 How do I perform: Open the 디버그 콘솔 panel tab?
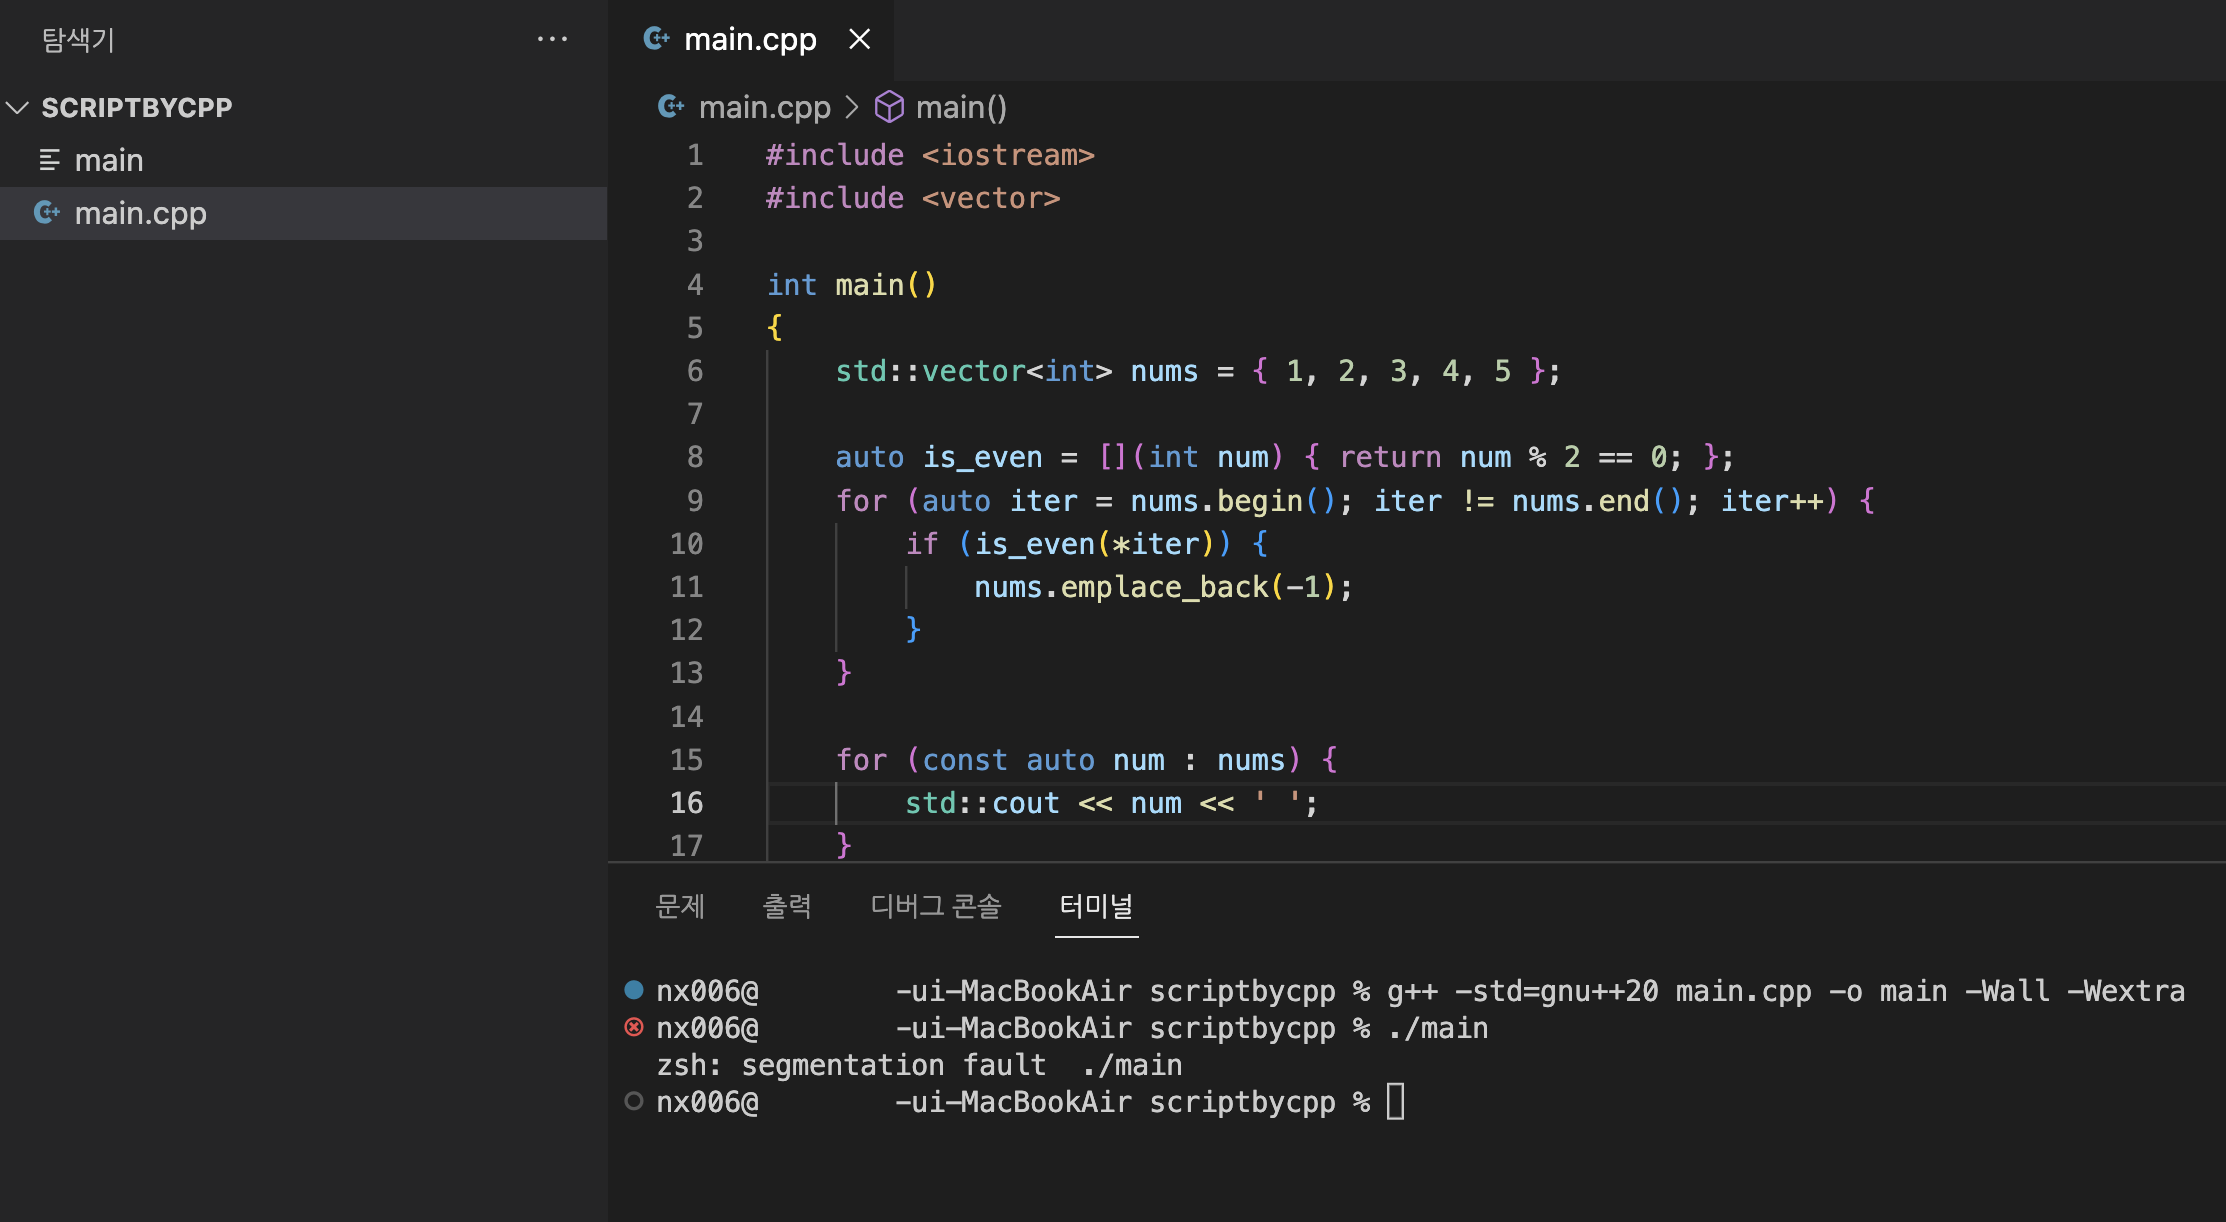click(x=935, y=906)
